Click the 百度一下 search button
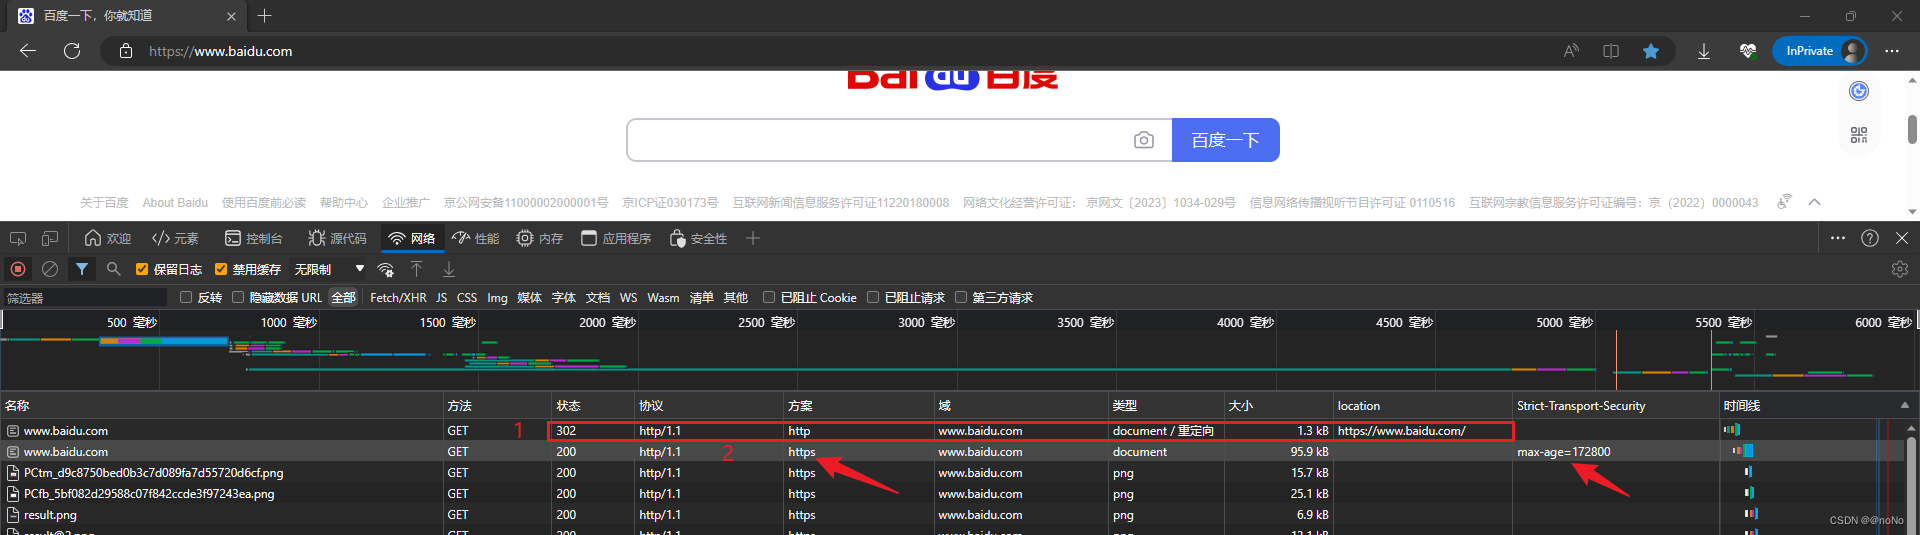This screenshot has height=535, width=1920. [1225, 140]
